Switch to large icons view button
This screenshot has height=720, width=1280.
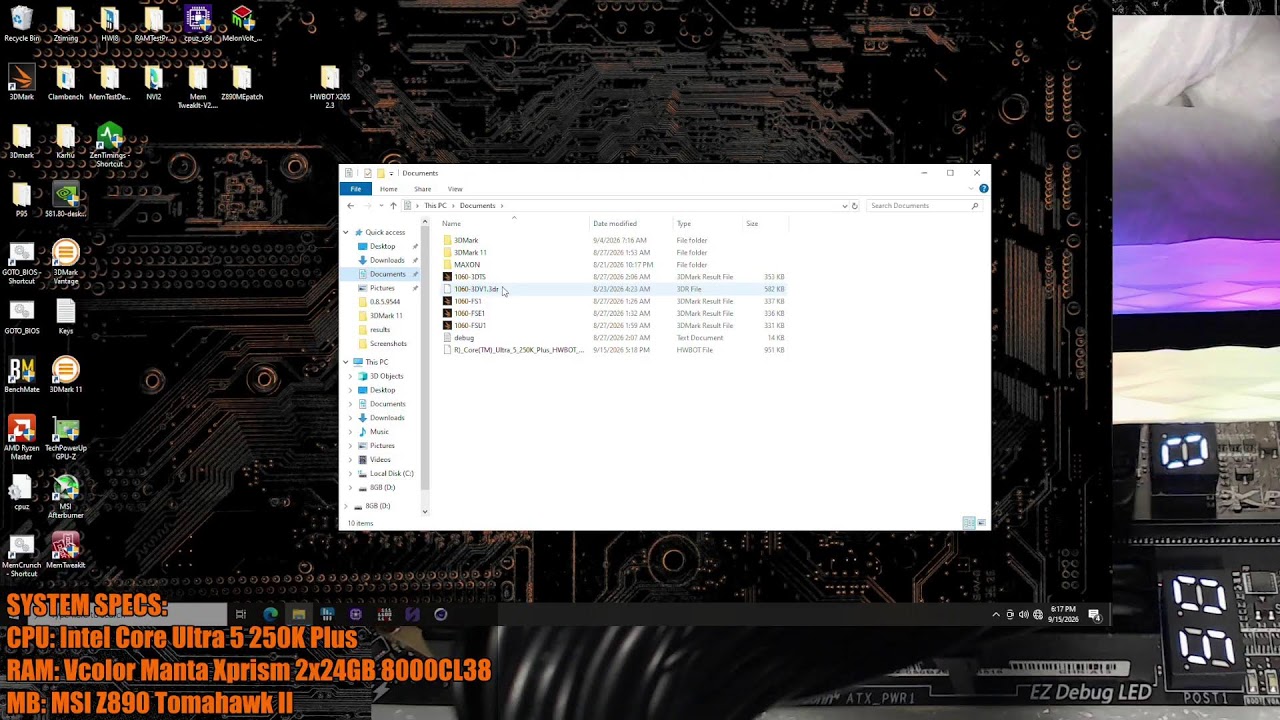tap(981, 523)
